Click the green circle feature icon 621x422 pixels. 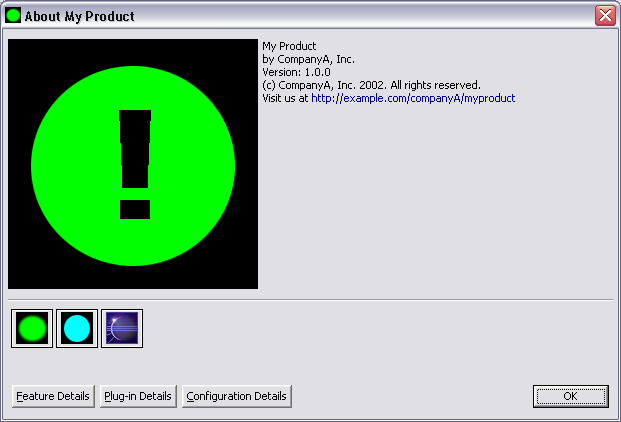click(32, 328)
